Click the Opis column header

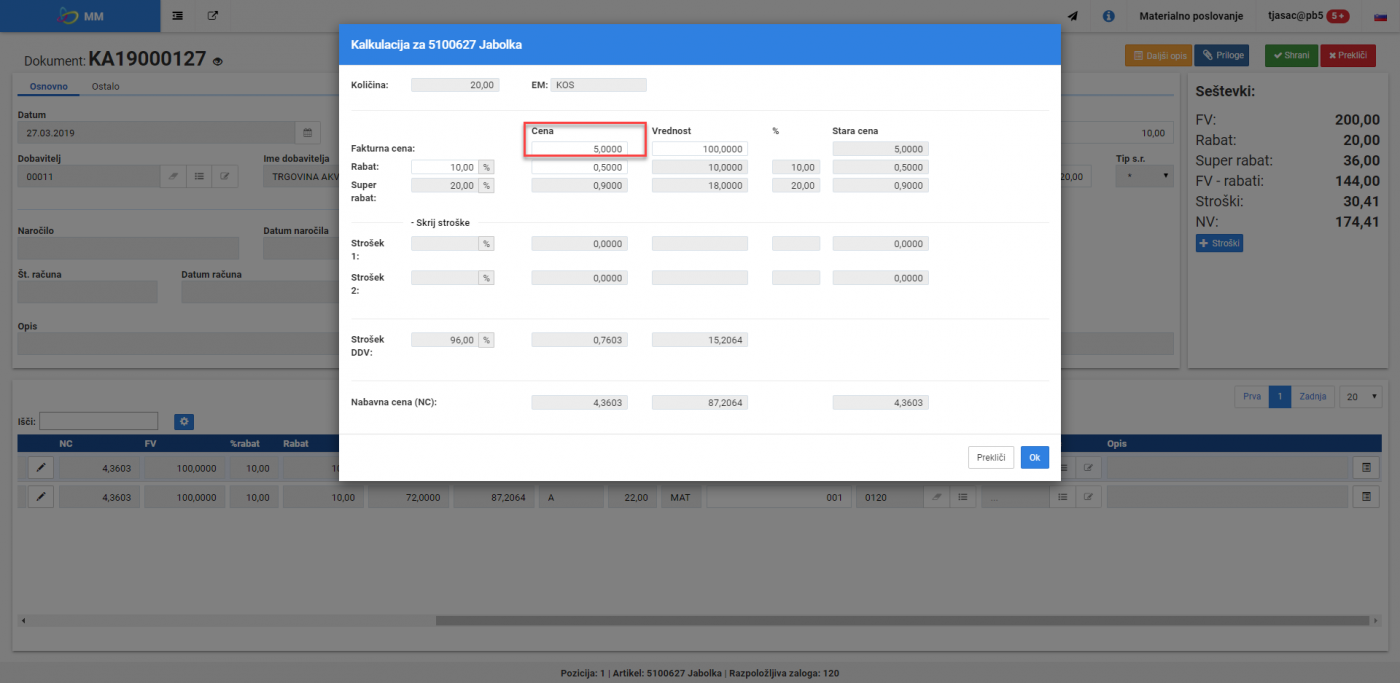(x=1116, y=443)
